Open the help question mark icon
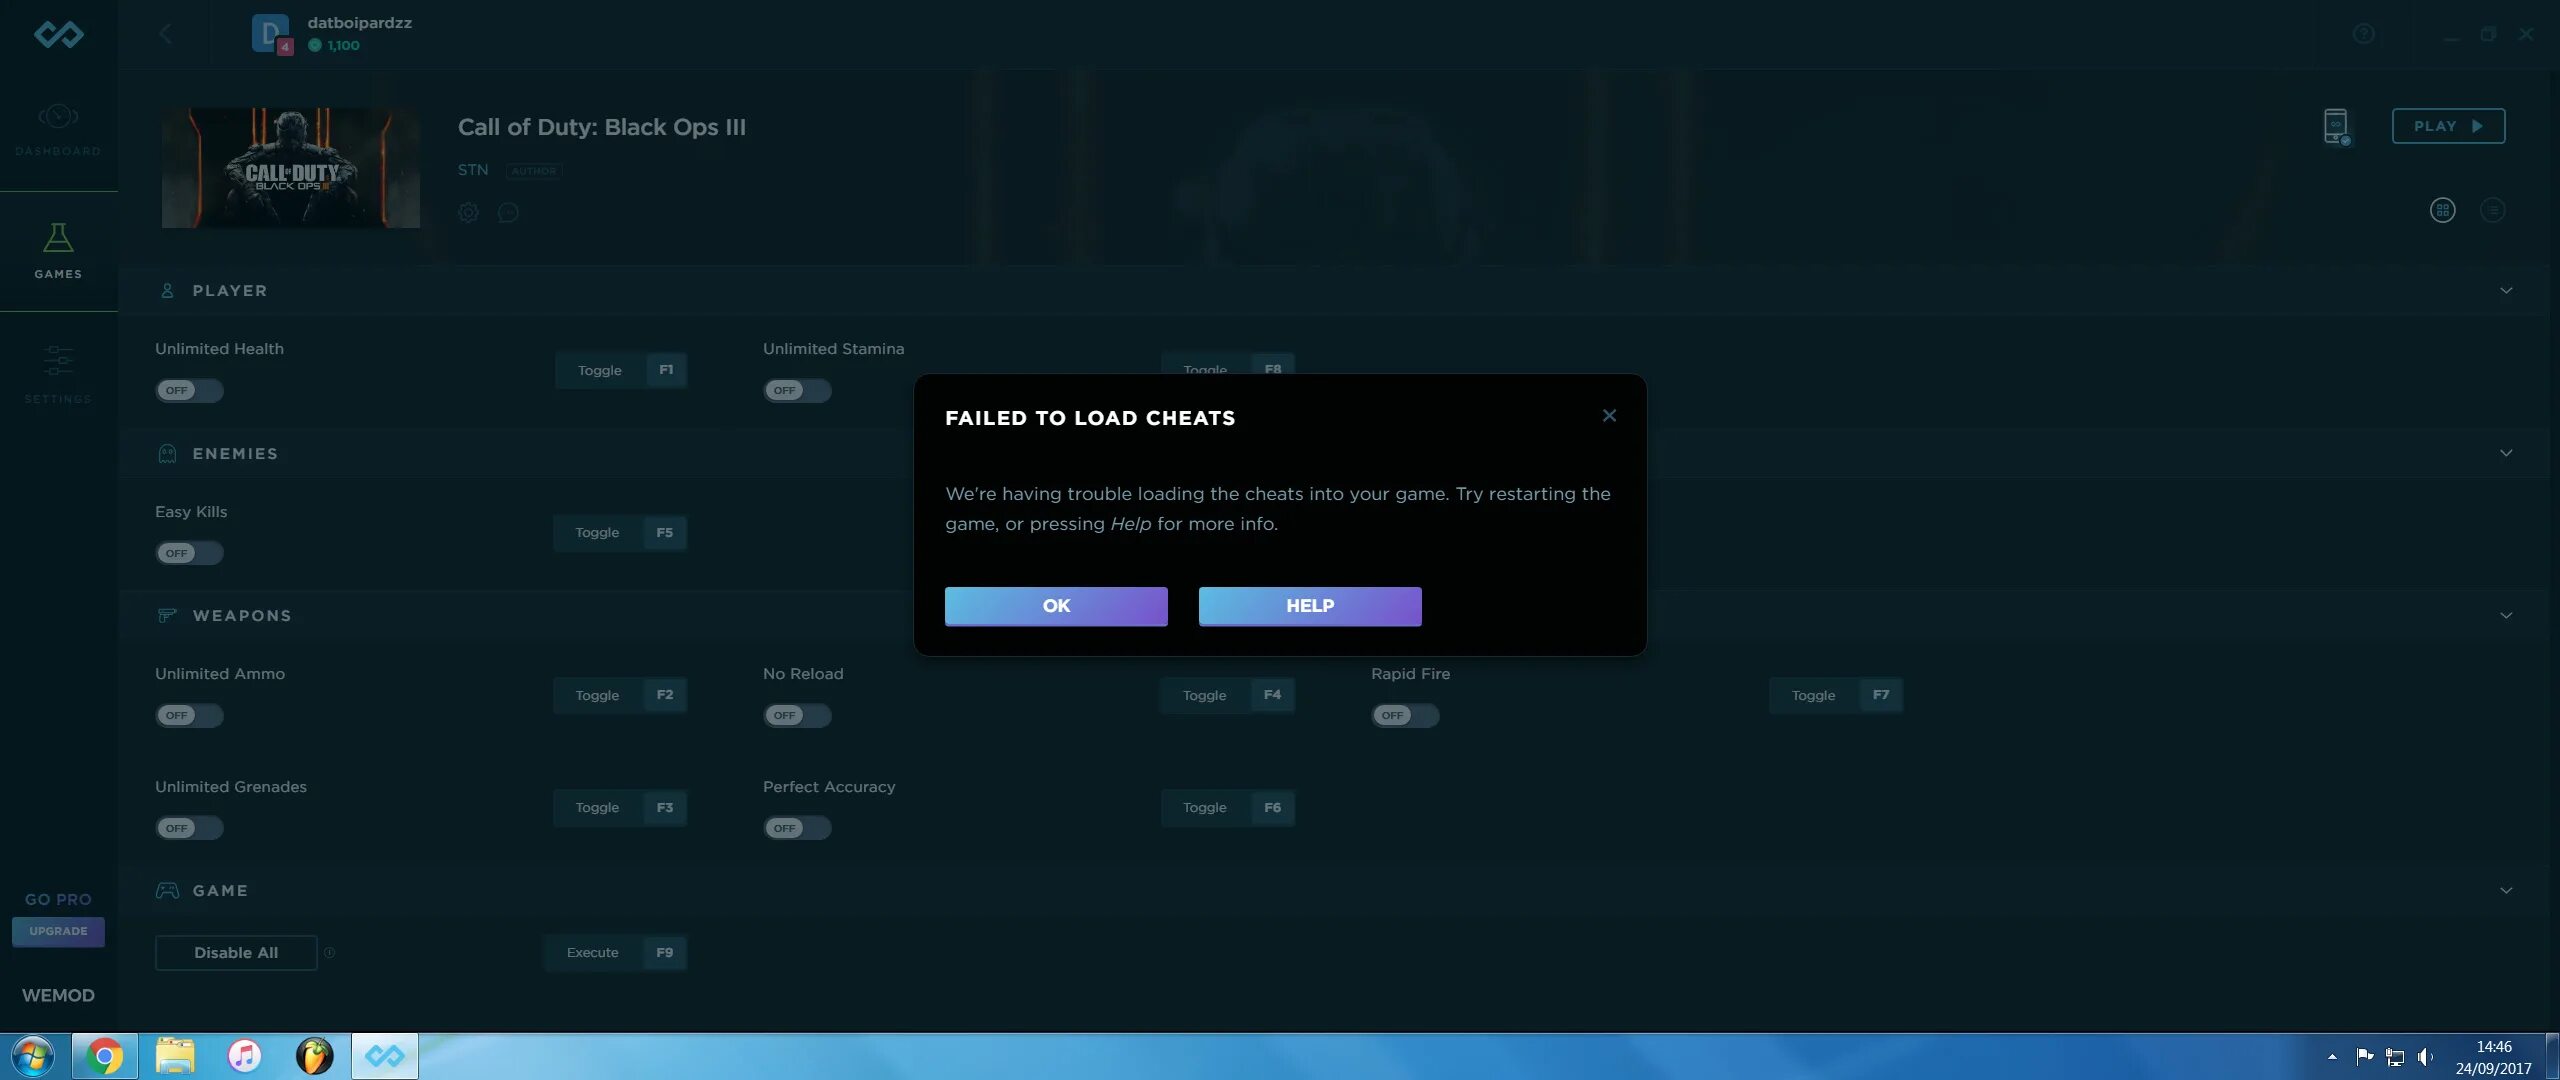 2363,34
